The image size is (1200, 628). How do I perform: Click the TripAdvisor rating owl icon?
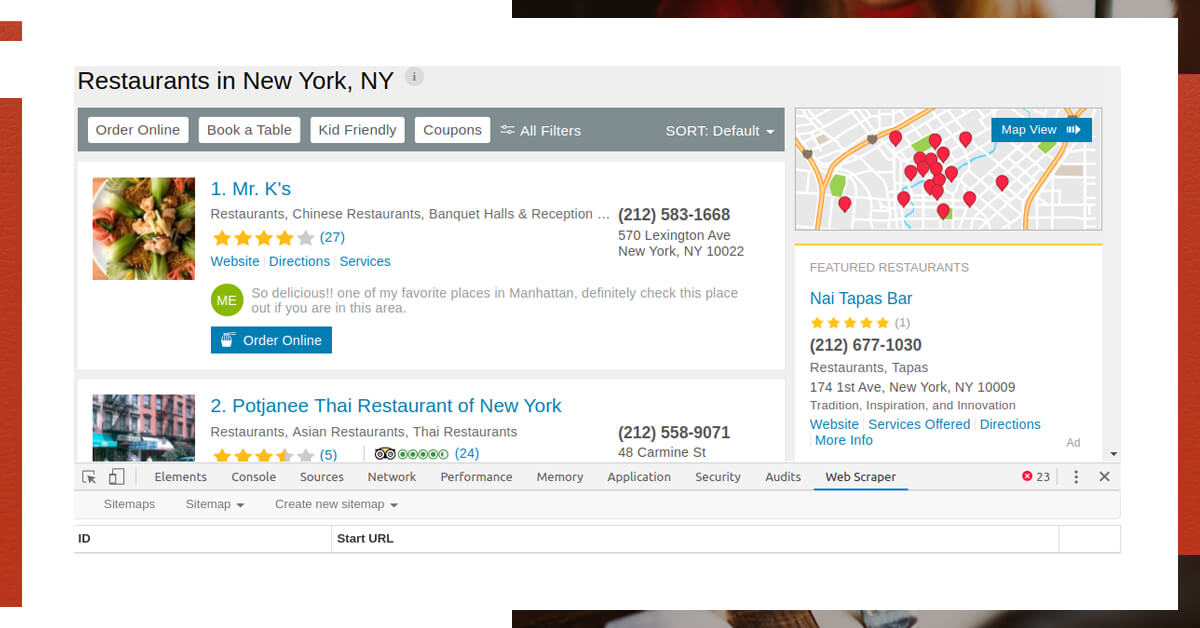click(385, 454)
